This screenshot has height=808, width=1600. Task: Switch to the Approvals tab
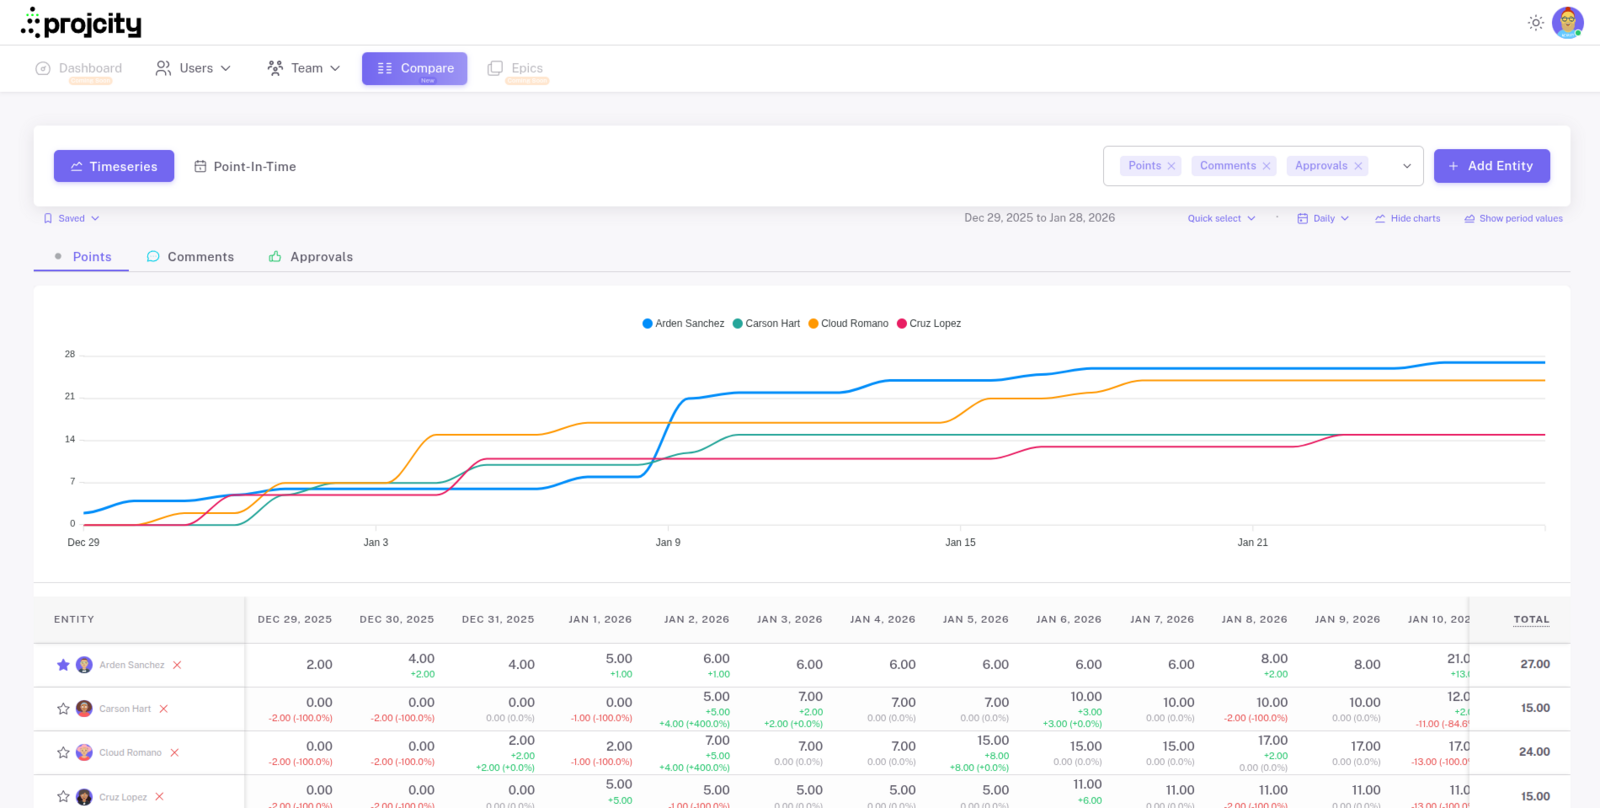pos(310,257)
